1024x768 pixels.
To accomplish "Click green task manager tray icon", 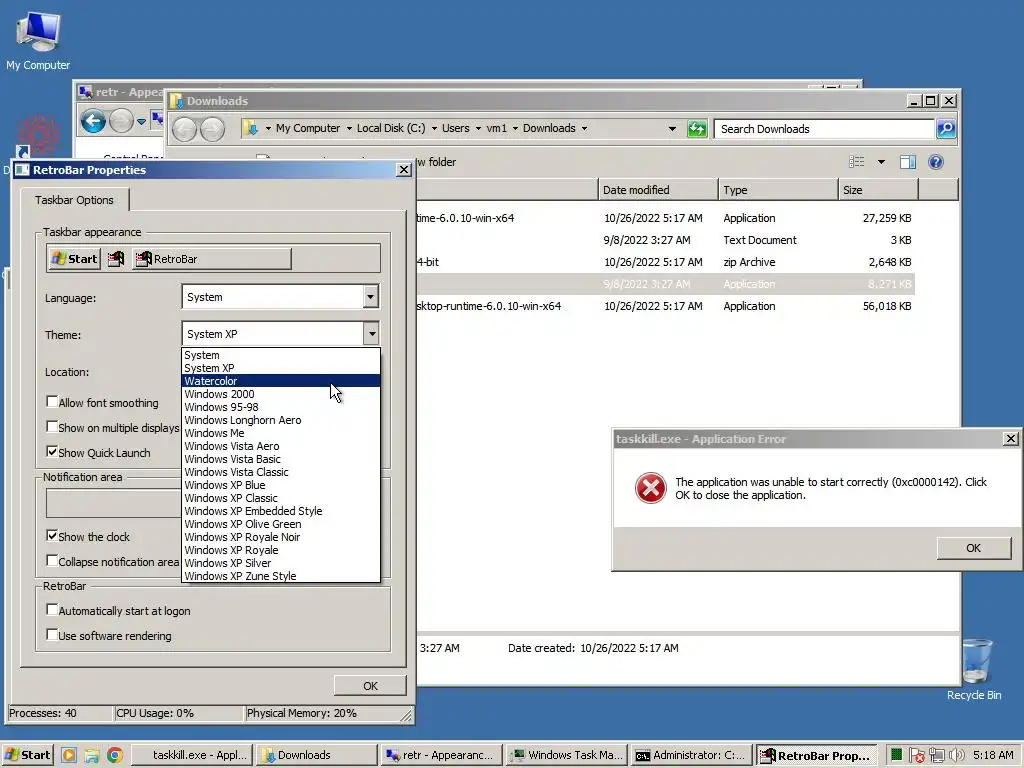I will click(897, 755).
